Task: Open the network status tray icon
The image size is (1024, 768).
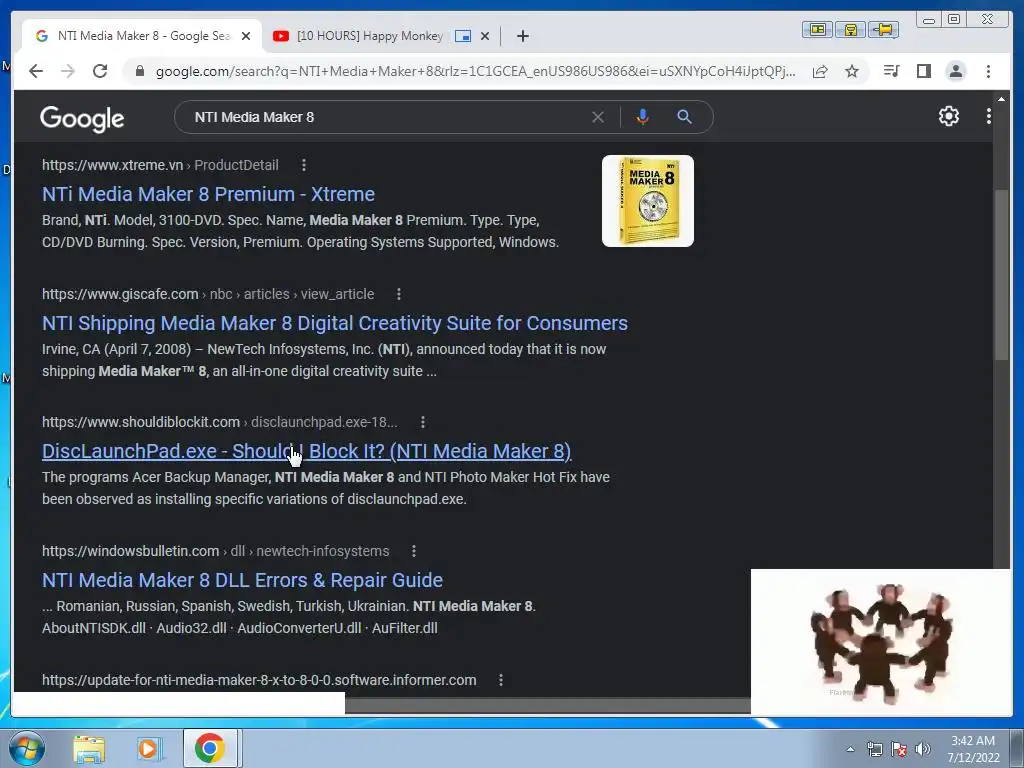Action: pyautogui.click(x=874, y=749)
